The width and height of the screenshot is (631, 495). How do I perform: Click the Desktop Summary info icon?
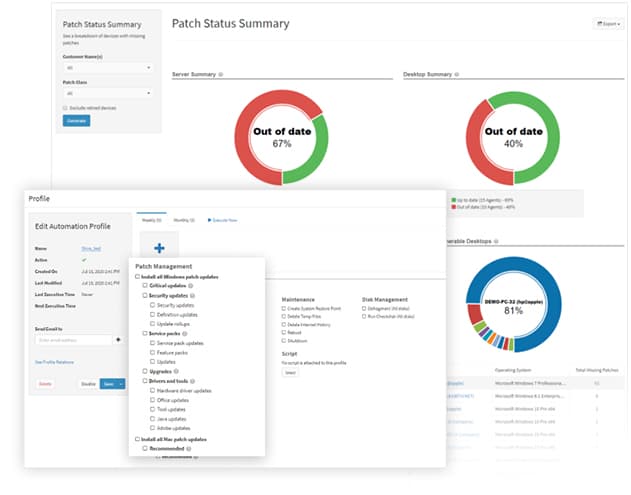click(457, 74)
